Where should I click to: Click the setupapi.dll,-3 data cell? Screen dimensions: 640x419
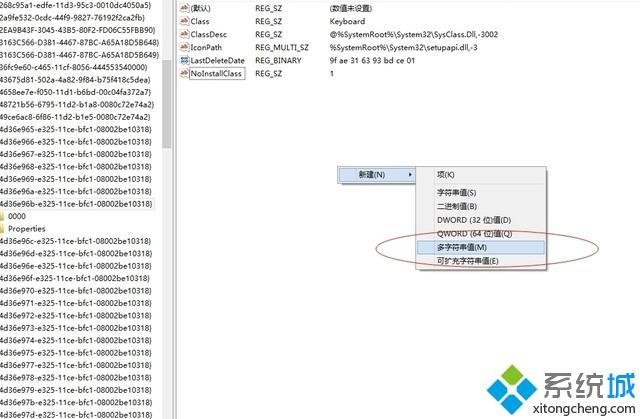point(404,47)
